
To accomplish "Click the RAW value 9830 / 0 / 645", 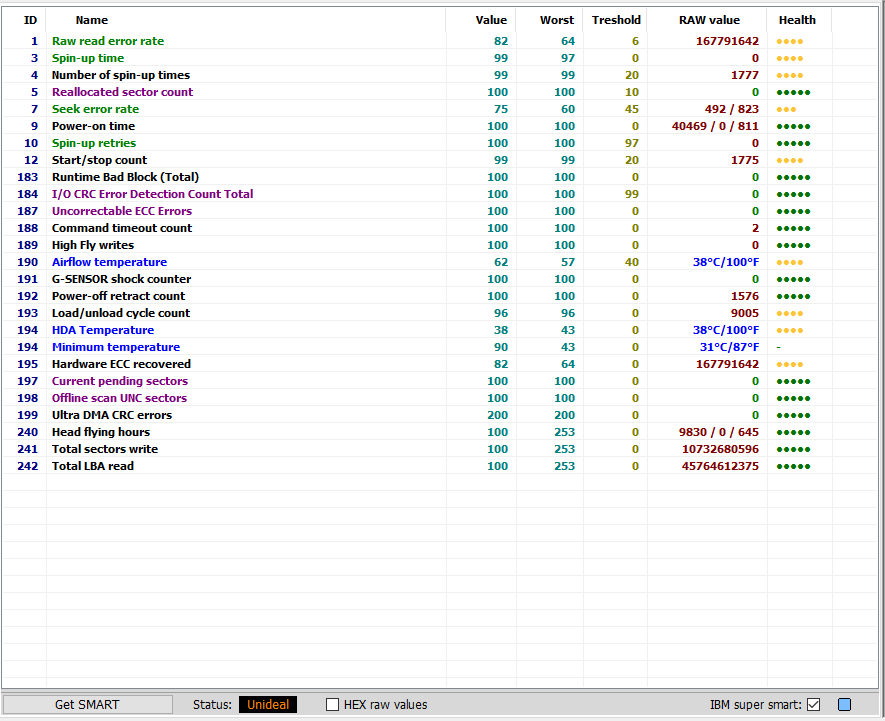I will (718, 432).
